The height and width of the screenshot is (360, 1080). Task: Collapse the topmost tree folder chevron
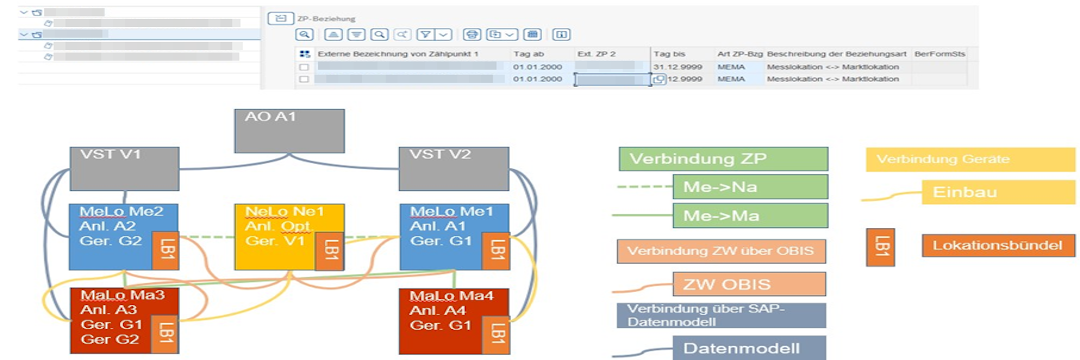[x=23, y=12]
